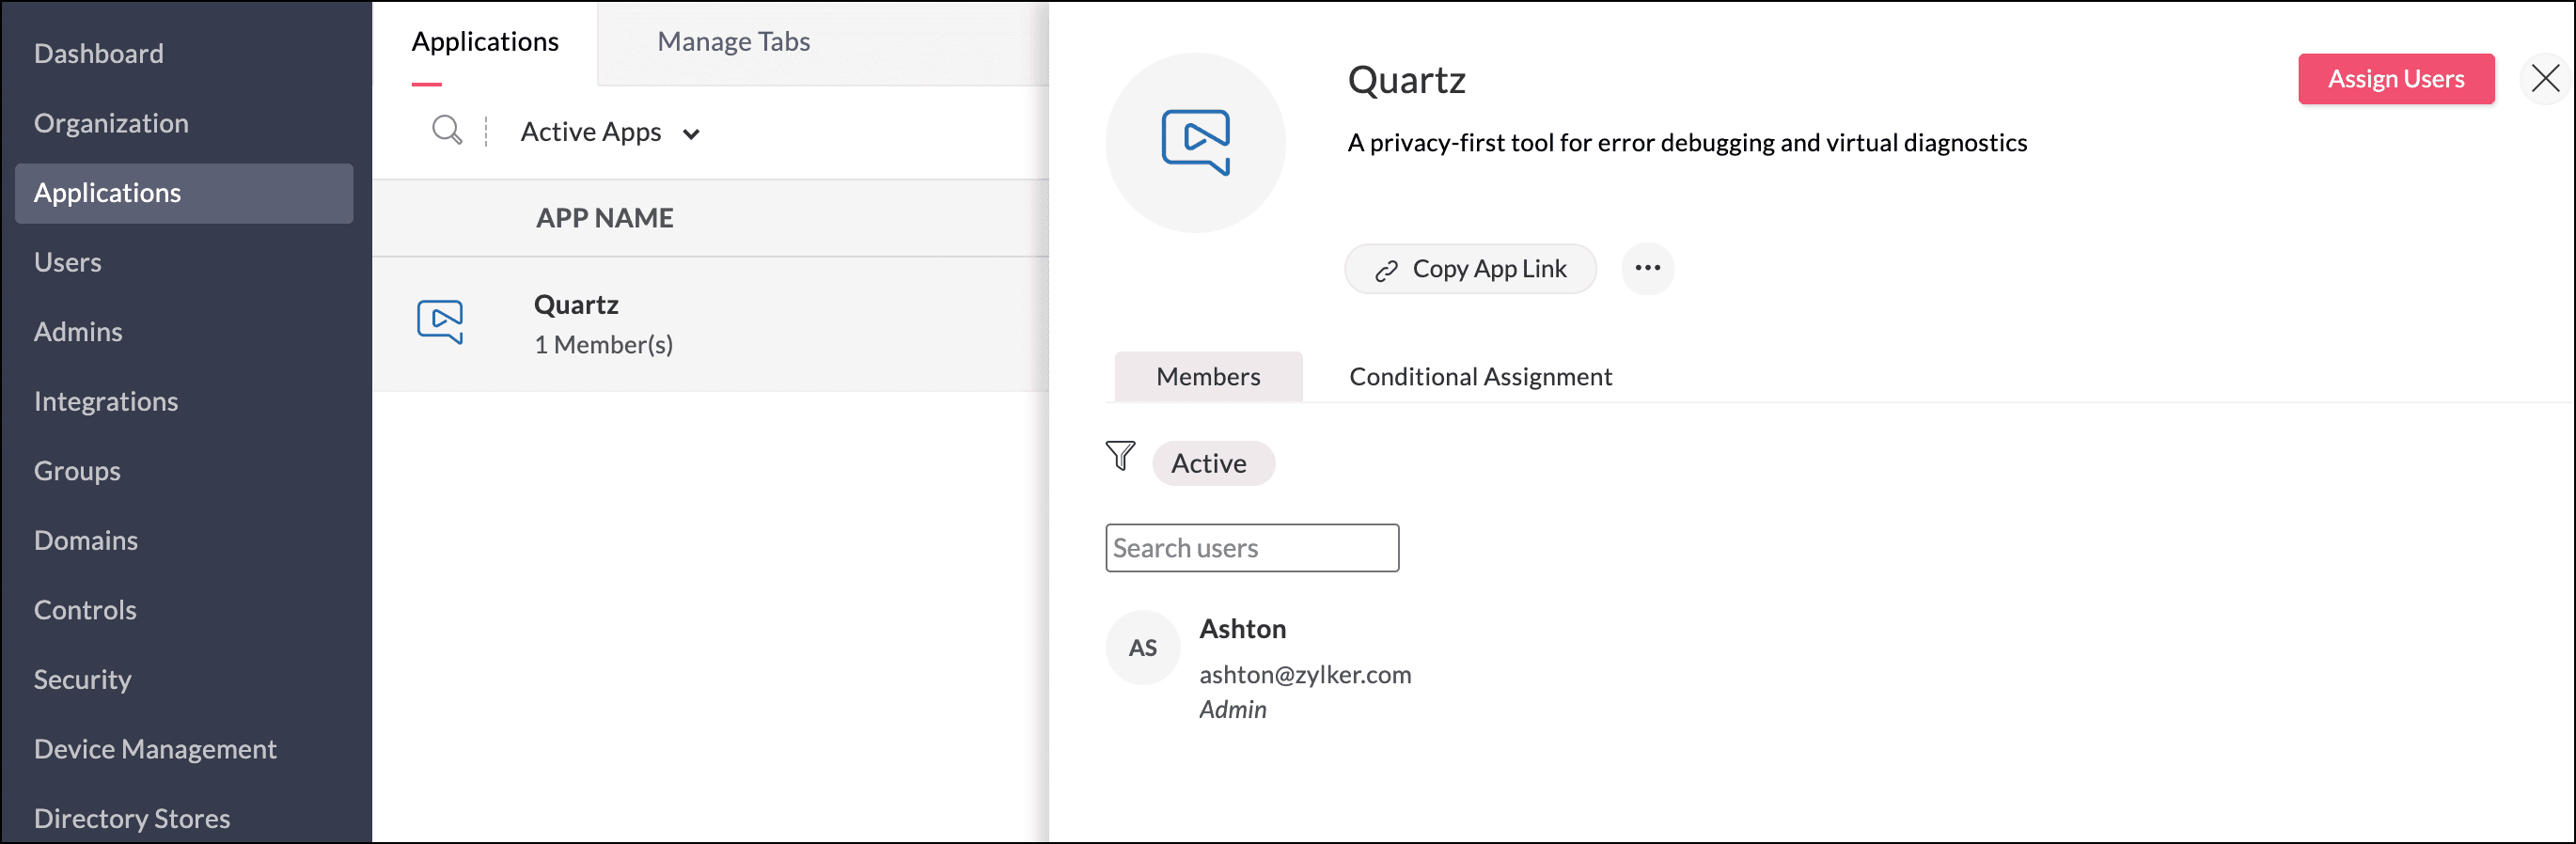Switch to the Manage Tabs tab
2576x844 pixels.
tap(733, 41)
